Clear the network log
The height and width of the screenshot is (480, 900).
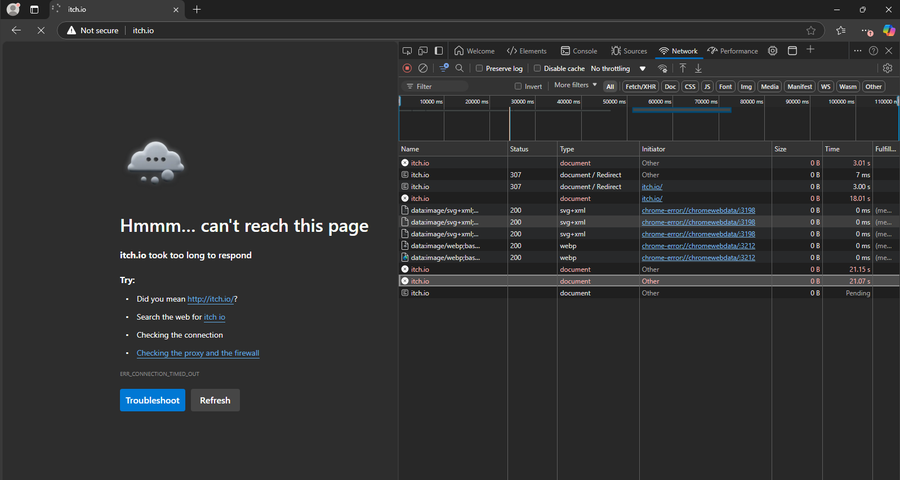pyautogui.click(x=422, y=68)
